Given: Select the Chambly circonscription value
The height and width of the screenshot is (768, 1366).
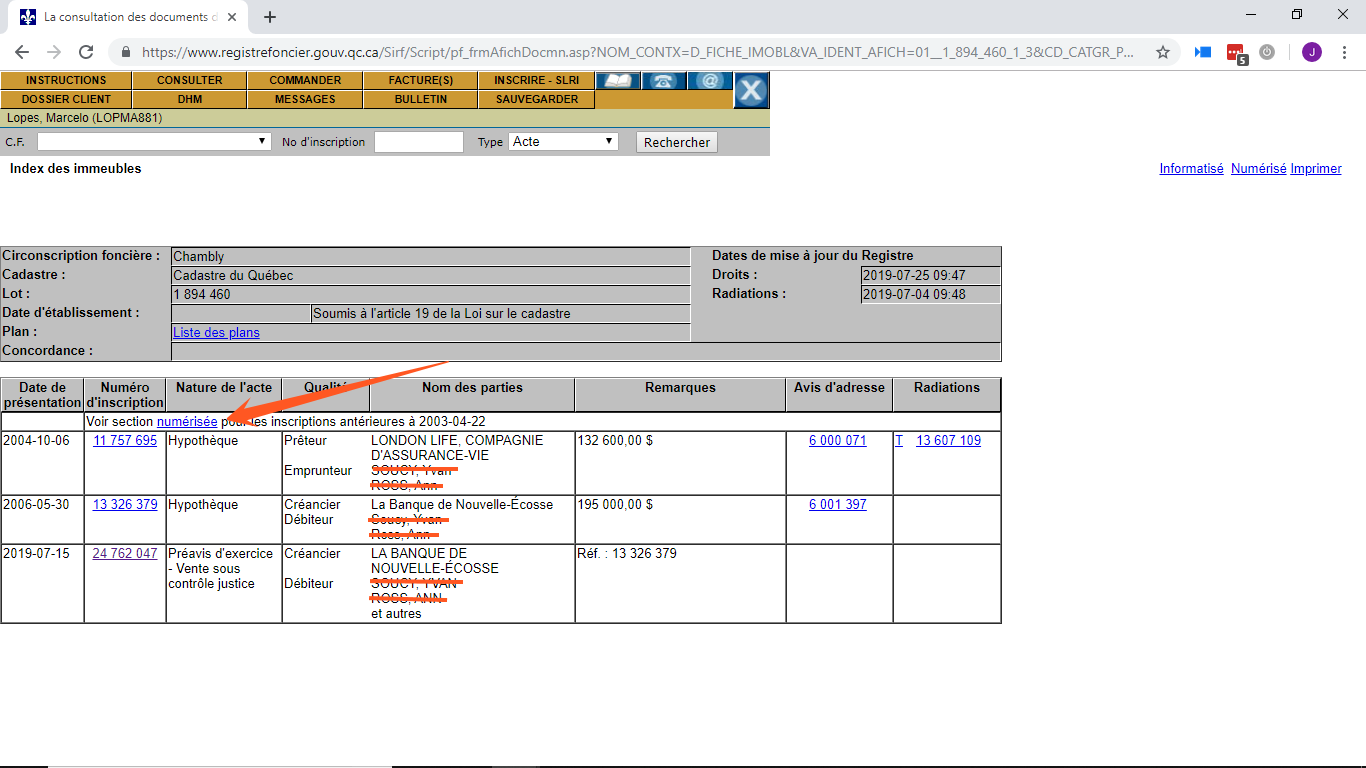Looking at the screenshot, I should [199, 257].
